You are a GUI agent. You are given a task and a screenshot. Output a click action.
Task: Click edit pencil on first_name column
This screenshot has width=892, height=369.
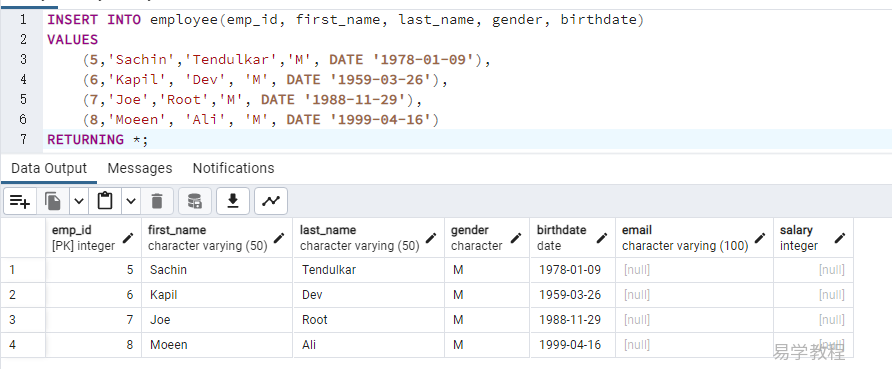pyautogui.click(x=279, y=238)
